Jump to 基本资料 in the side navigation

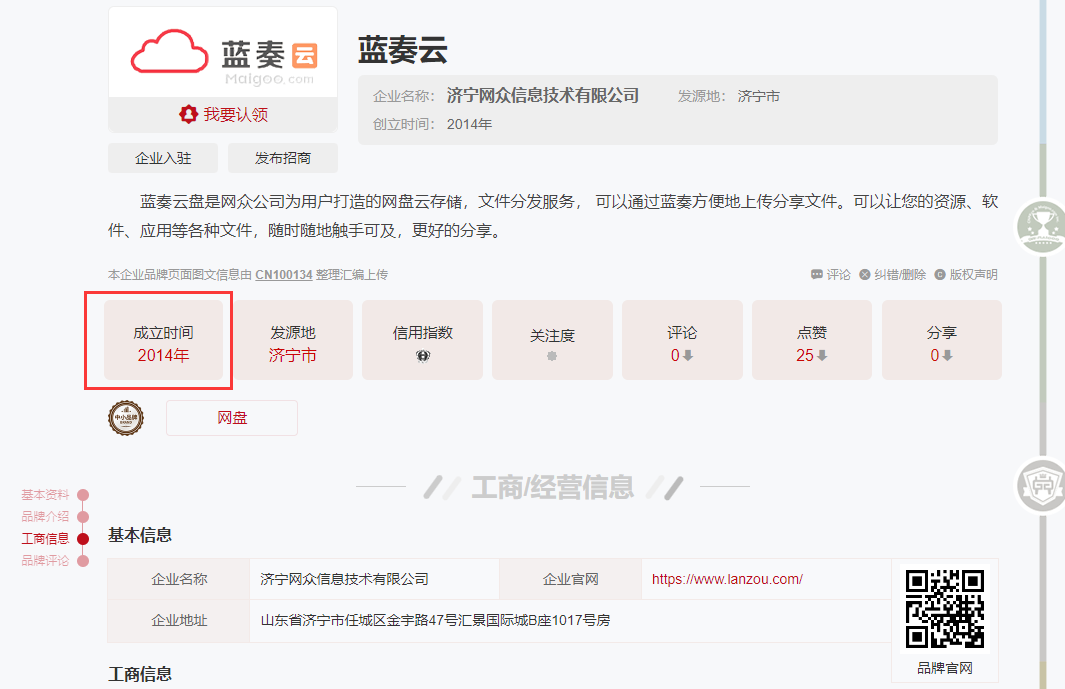tap(45, 495)
